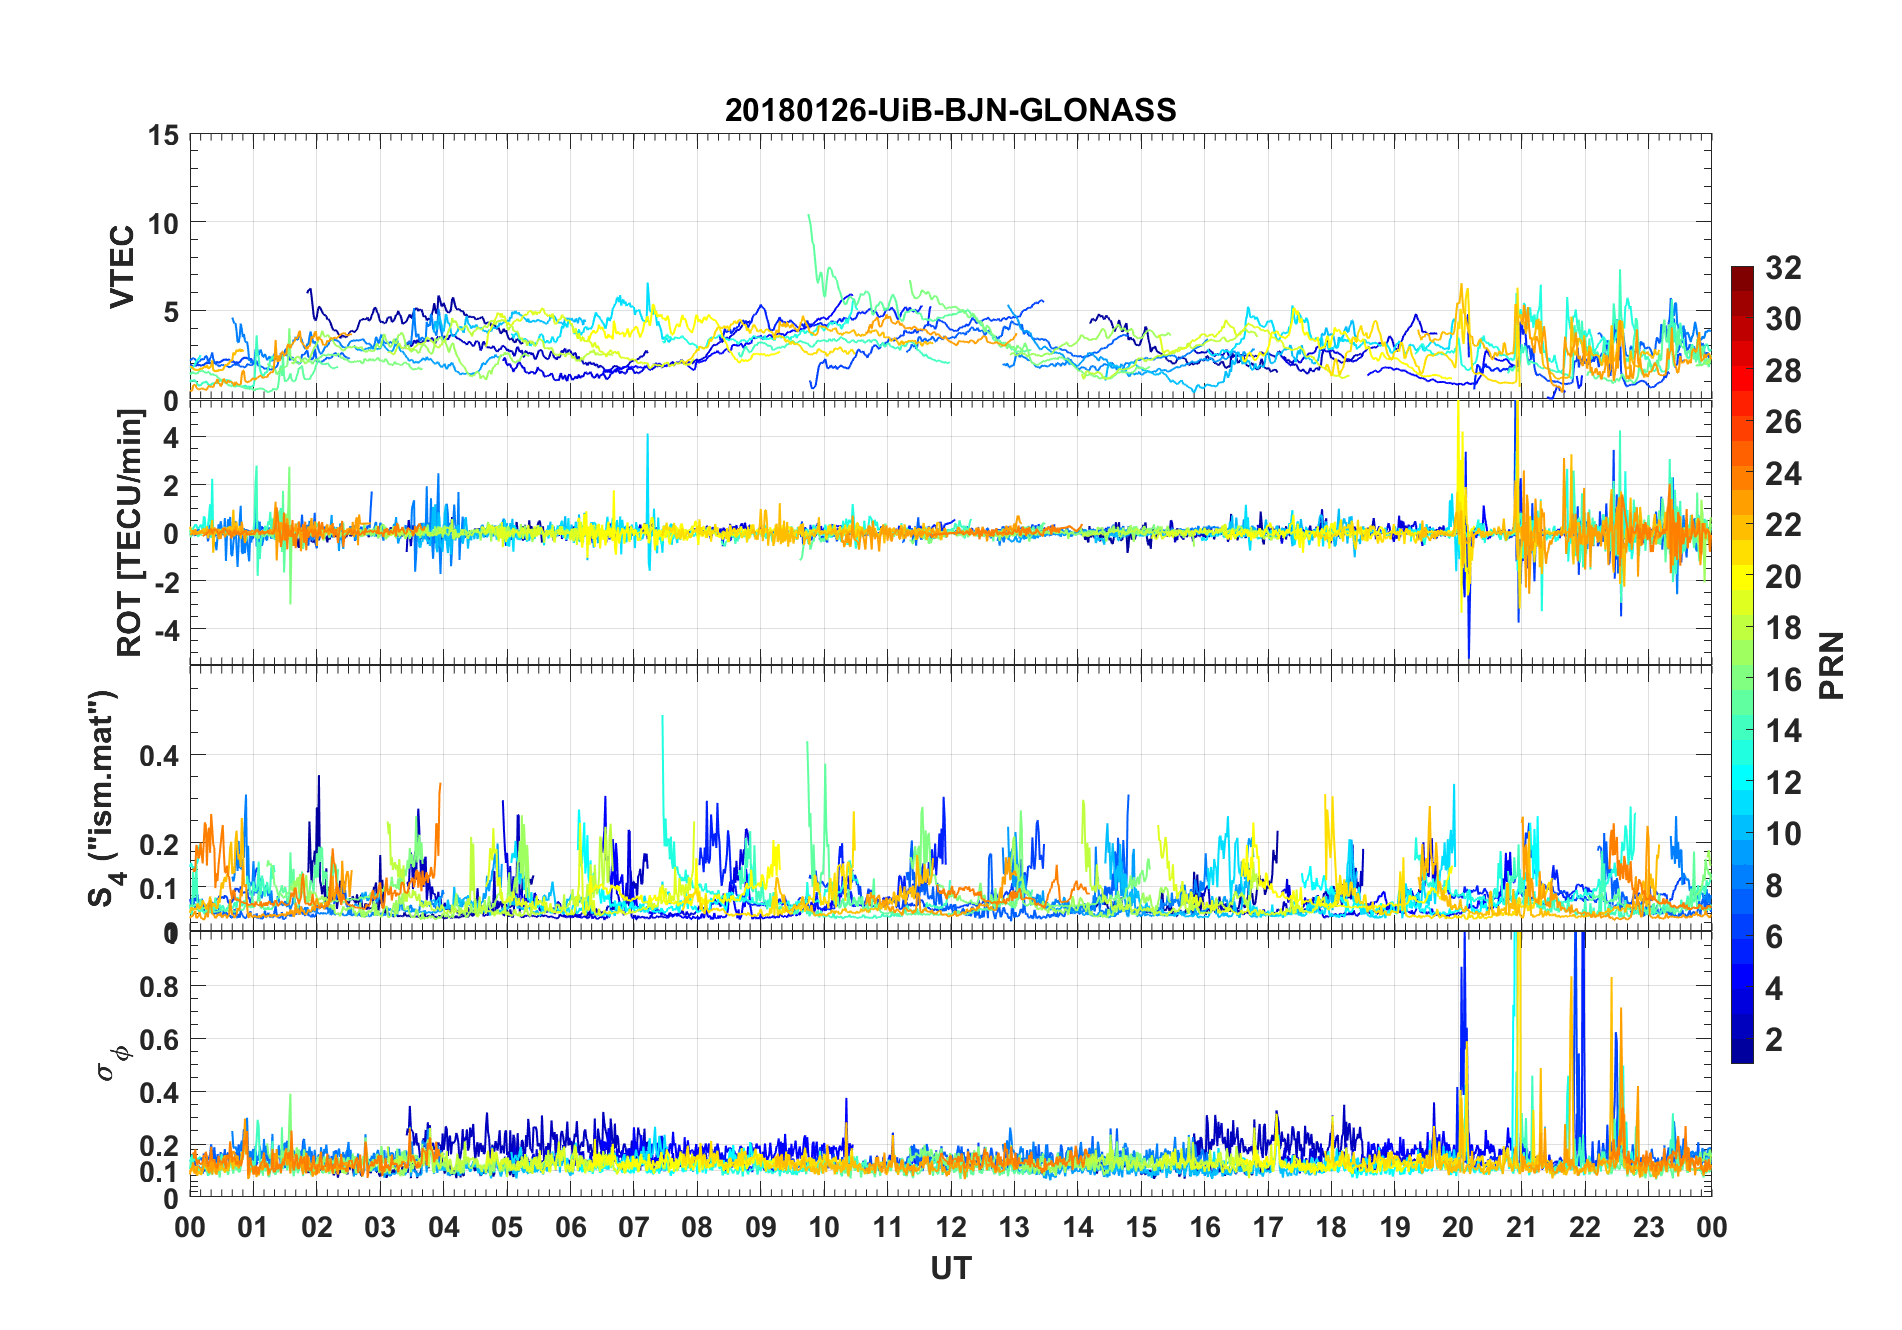The image size is (1902, 1330).
Task: Click the PRN colorbar label
Action: click(x=1831, y=665)
